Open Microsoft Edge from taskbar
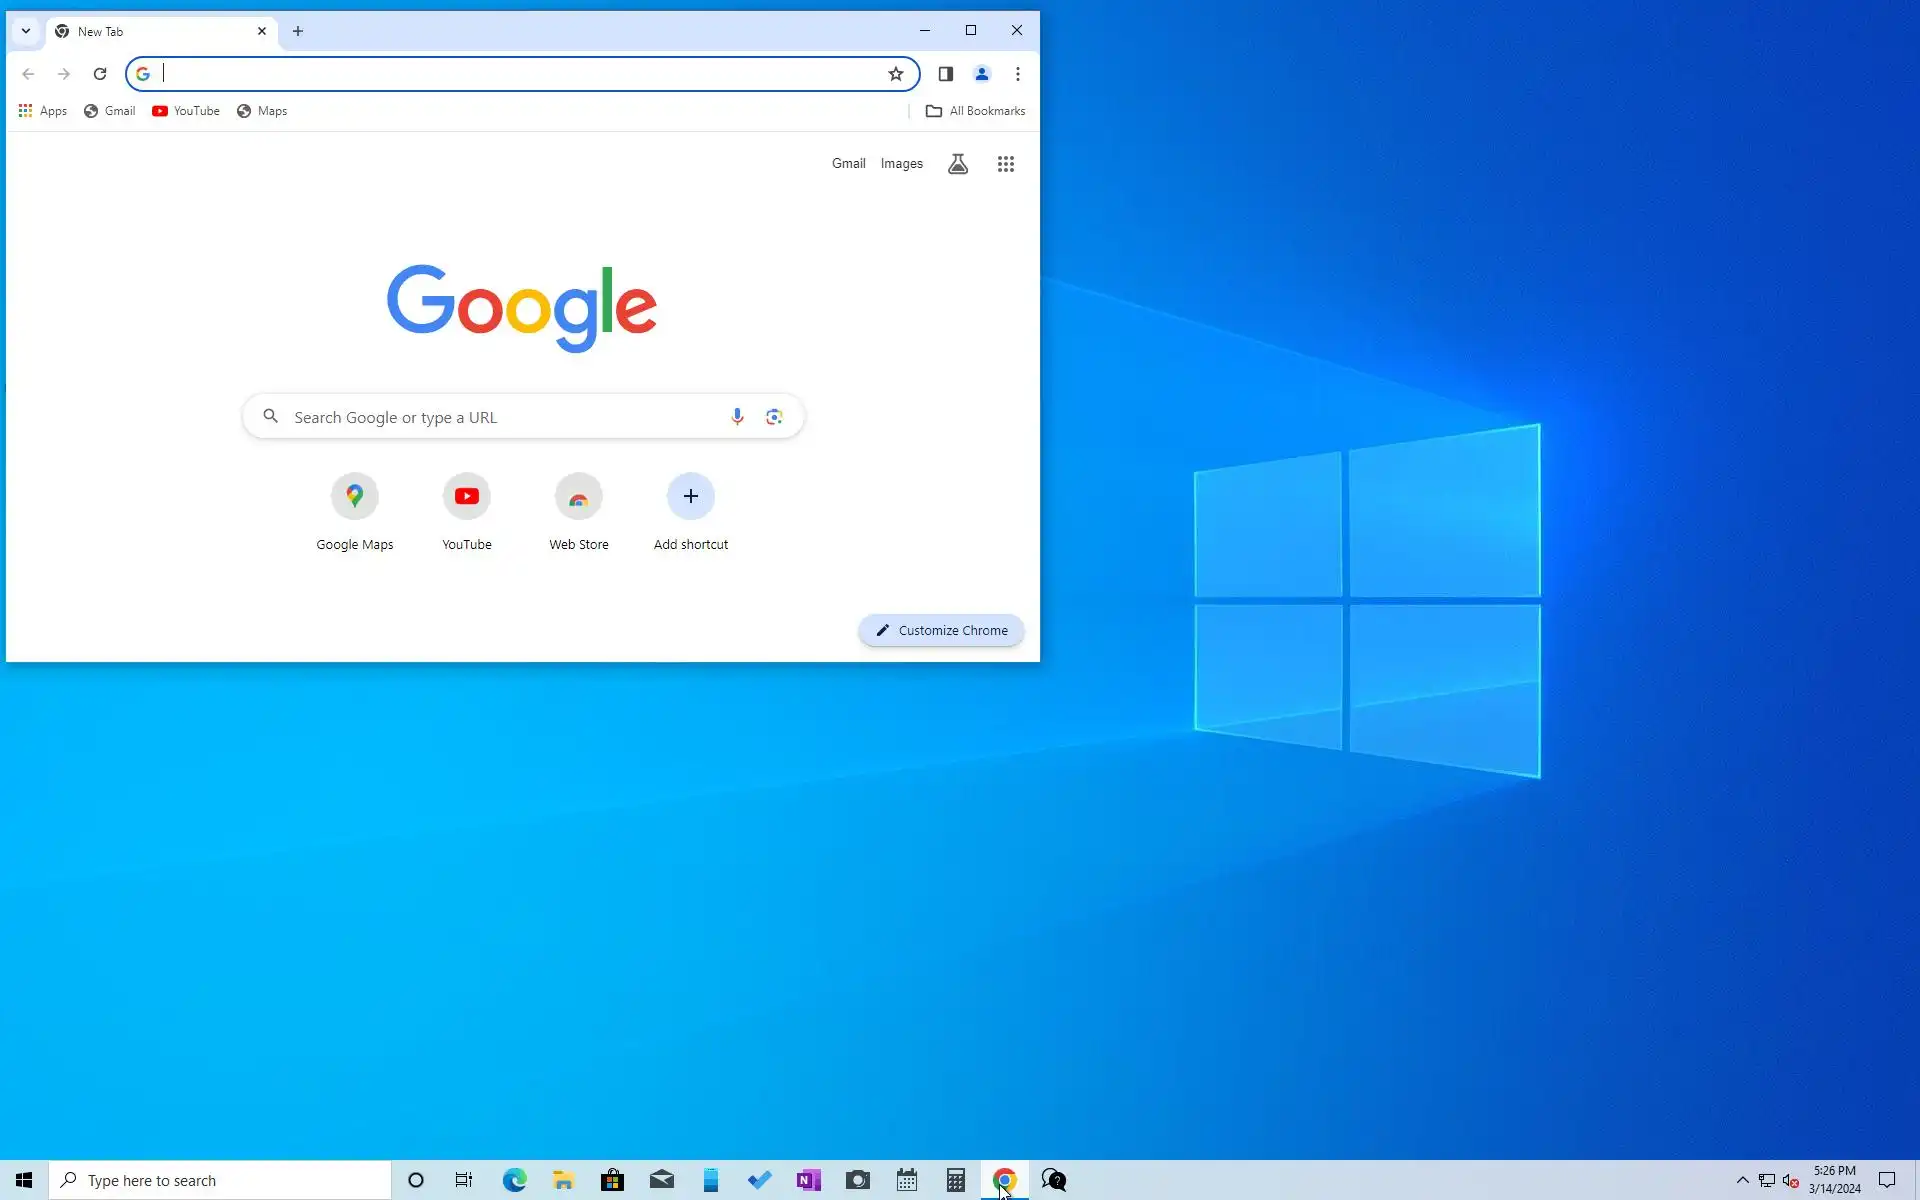This screenshot has height=1200, width=1920. tap(514, 1180)
